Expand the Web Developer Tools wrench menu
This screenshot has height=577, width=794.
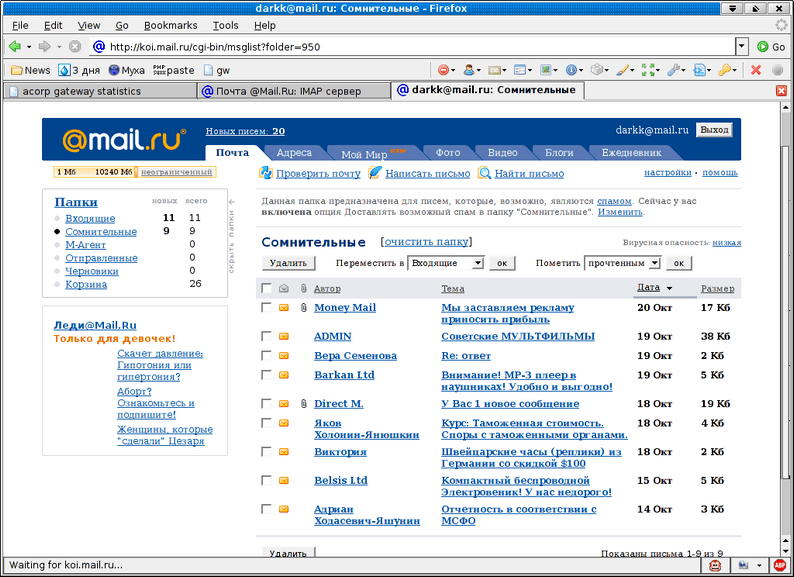point(675,70)
